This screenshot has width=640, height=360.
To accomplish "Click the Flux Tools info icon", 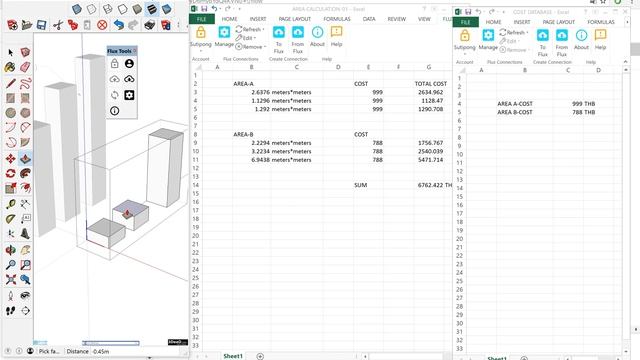I will tap(115, 111).
